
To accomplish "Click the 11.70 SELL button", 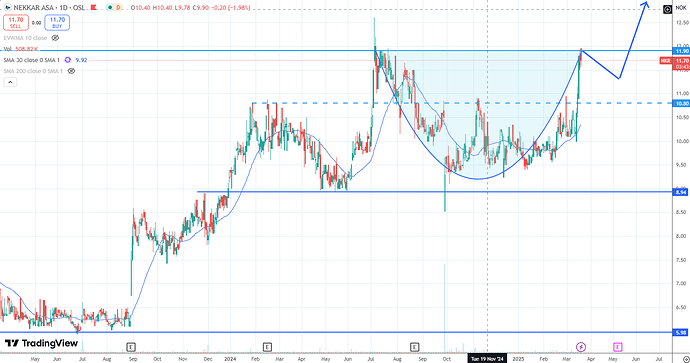I will click(16, 22).
